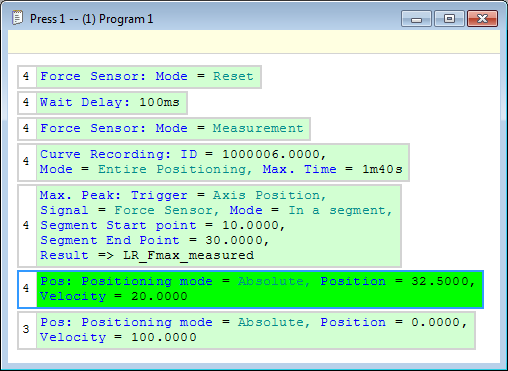Click step number 4 of Wait Delay row

pyautogui.click(x=26, y=102)
